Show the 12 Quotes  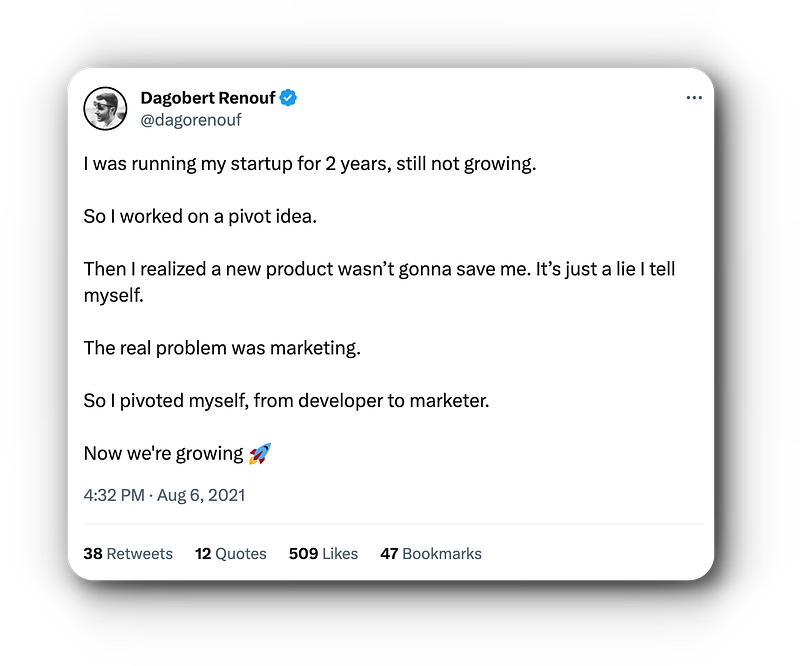pyautogui.click(x=230, y=553)
